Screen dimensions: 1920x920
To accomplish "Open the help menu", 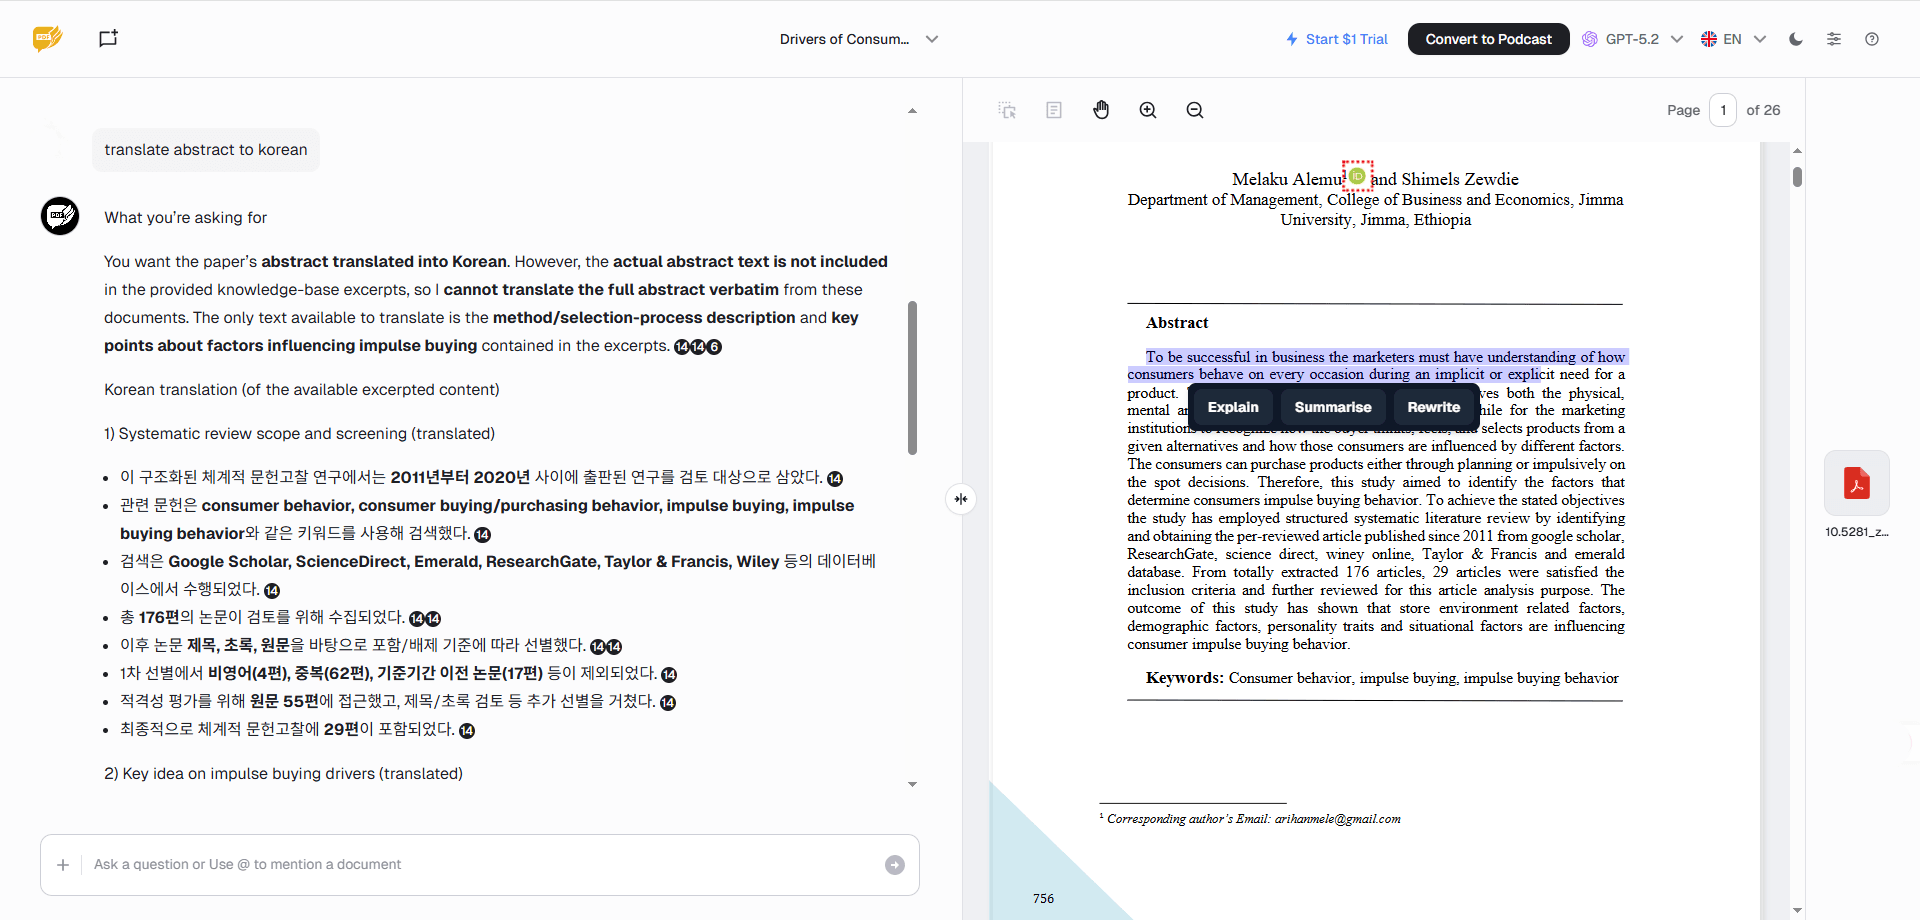I will pyautogui.click(x=1872, y=39).
